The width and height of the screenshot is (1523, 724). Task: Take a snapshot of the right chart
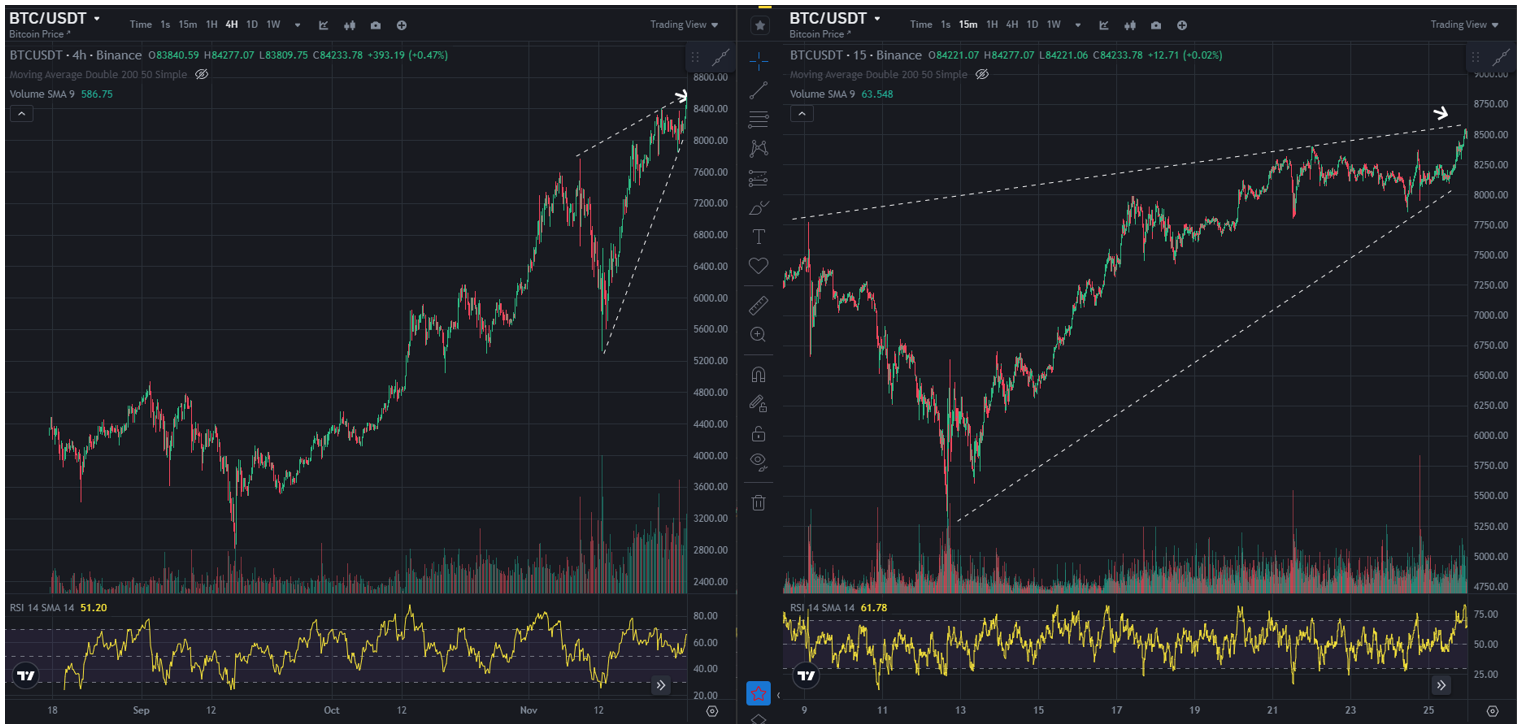point(1155,25)
